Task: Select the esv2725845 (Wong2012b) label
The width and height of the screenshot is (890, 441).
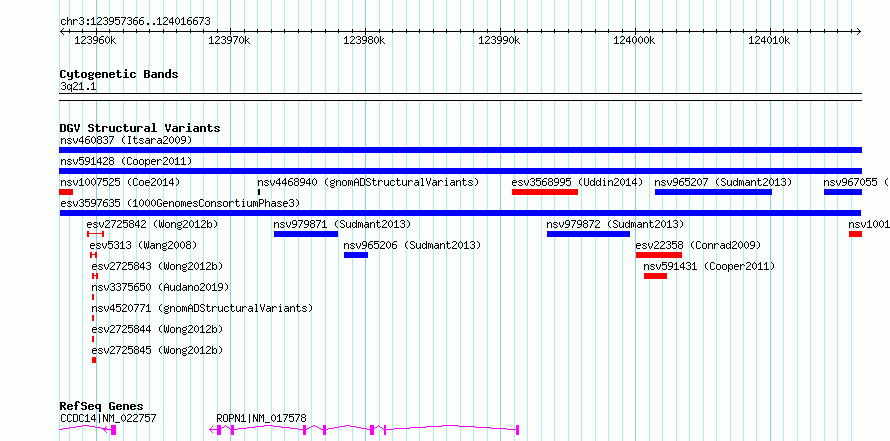Action: [x=157, y=350]
